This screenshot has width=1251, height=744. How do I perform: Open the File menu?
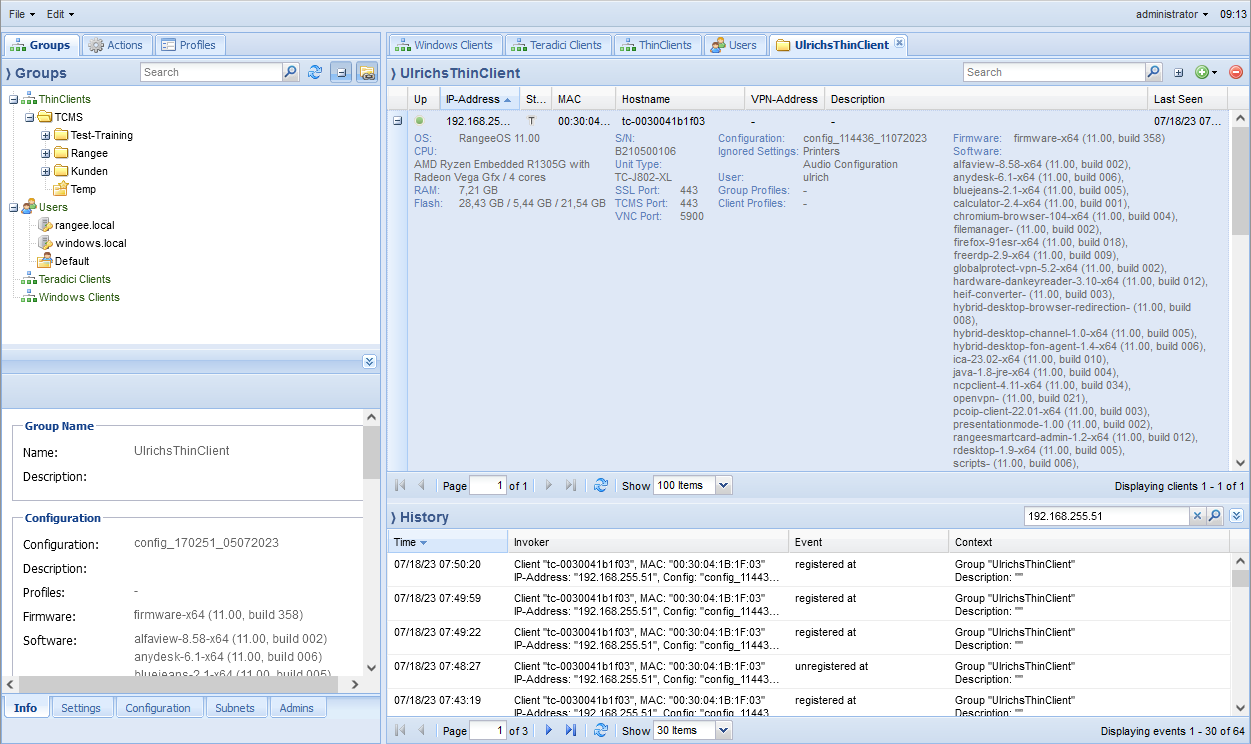click(x=21, y=15)
